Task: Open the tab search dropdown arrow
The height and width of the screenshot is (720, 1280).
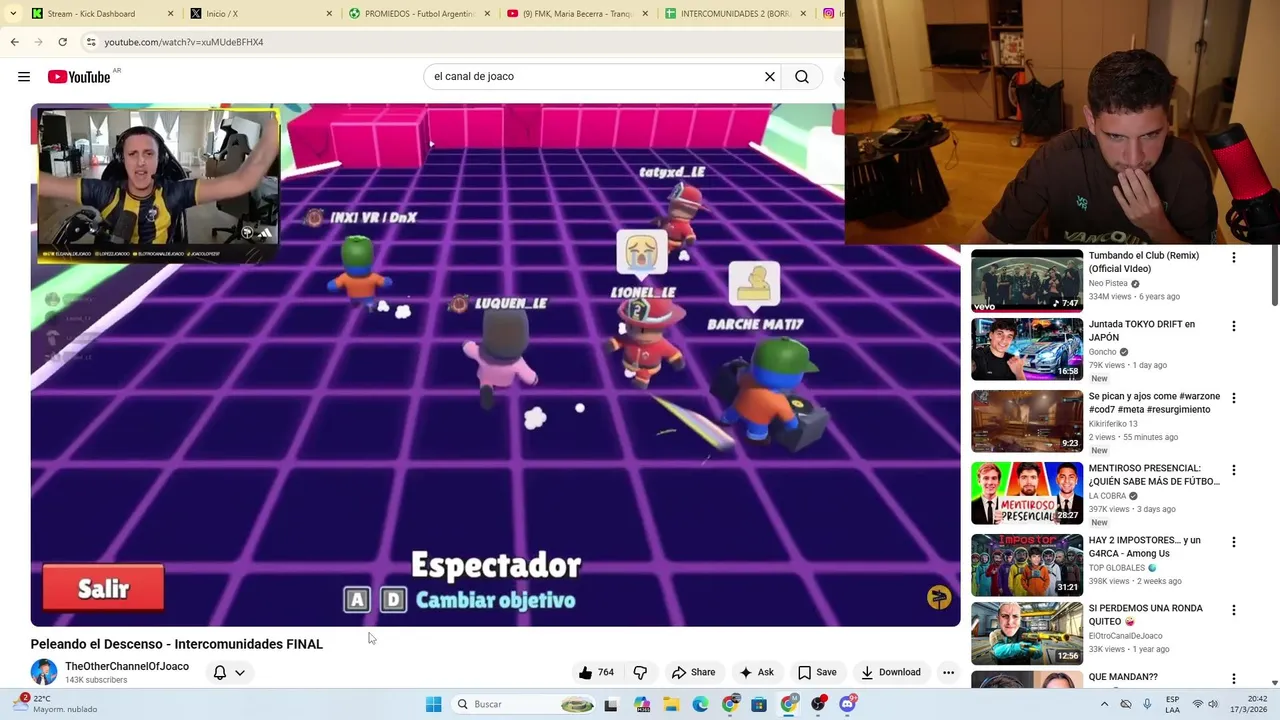Action: point(13,14)
